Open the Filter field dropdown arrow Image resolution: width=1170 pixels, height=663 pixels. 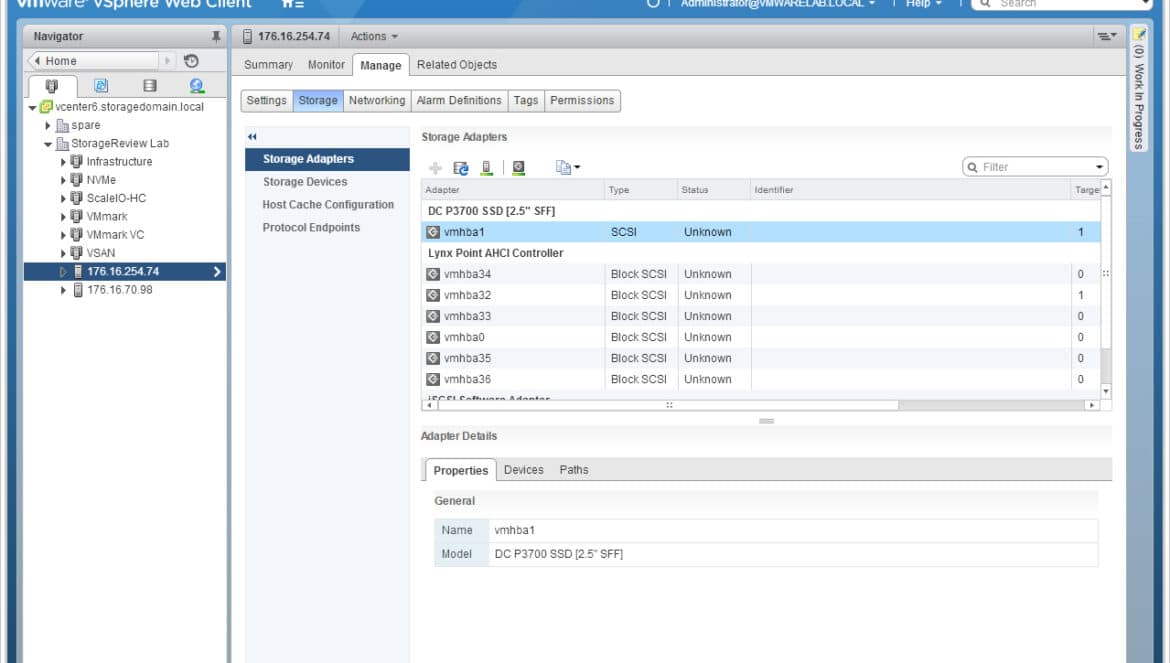1099,167
